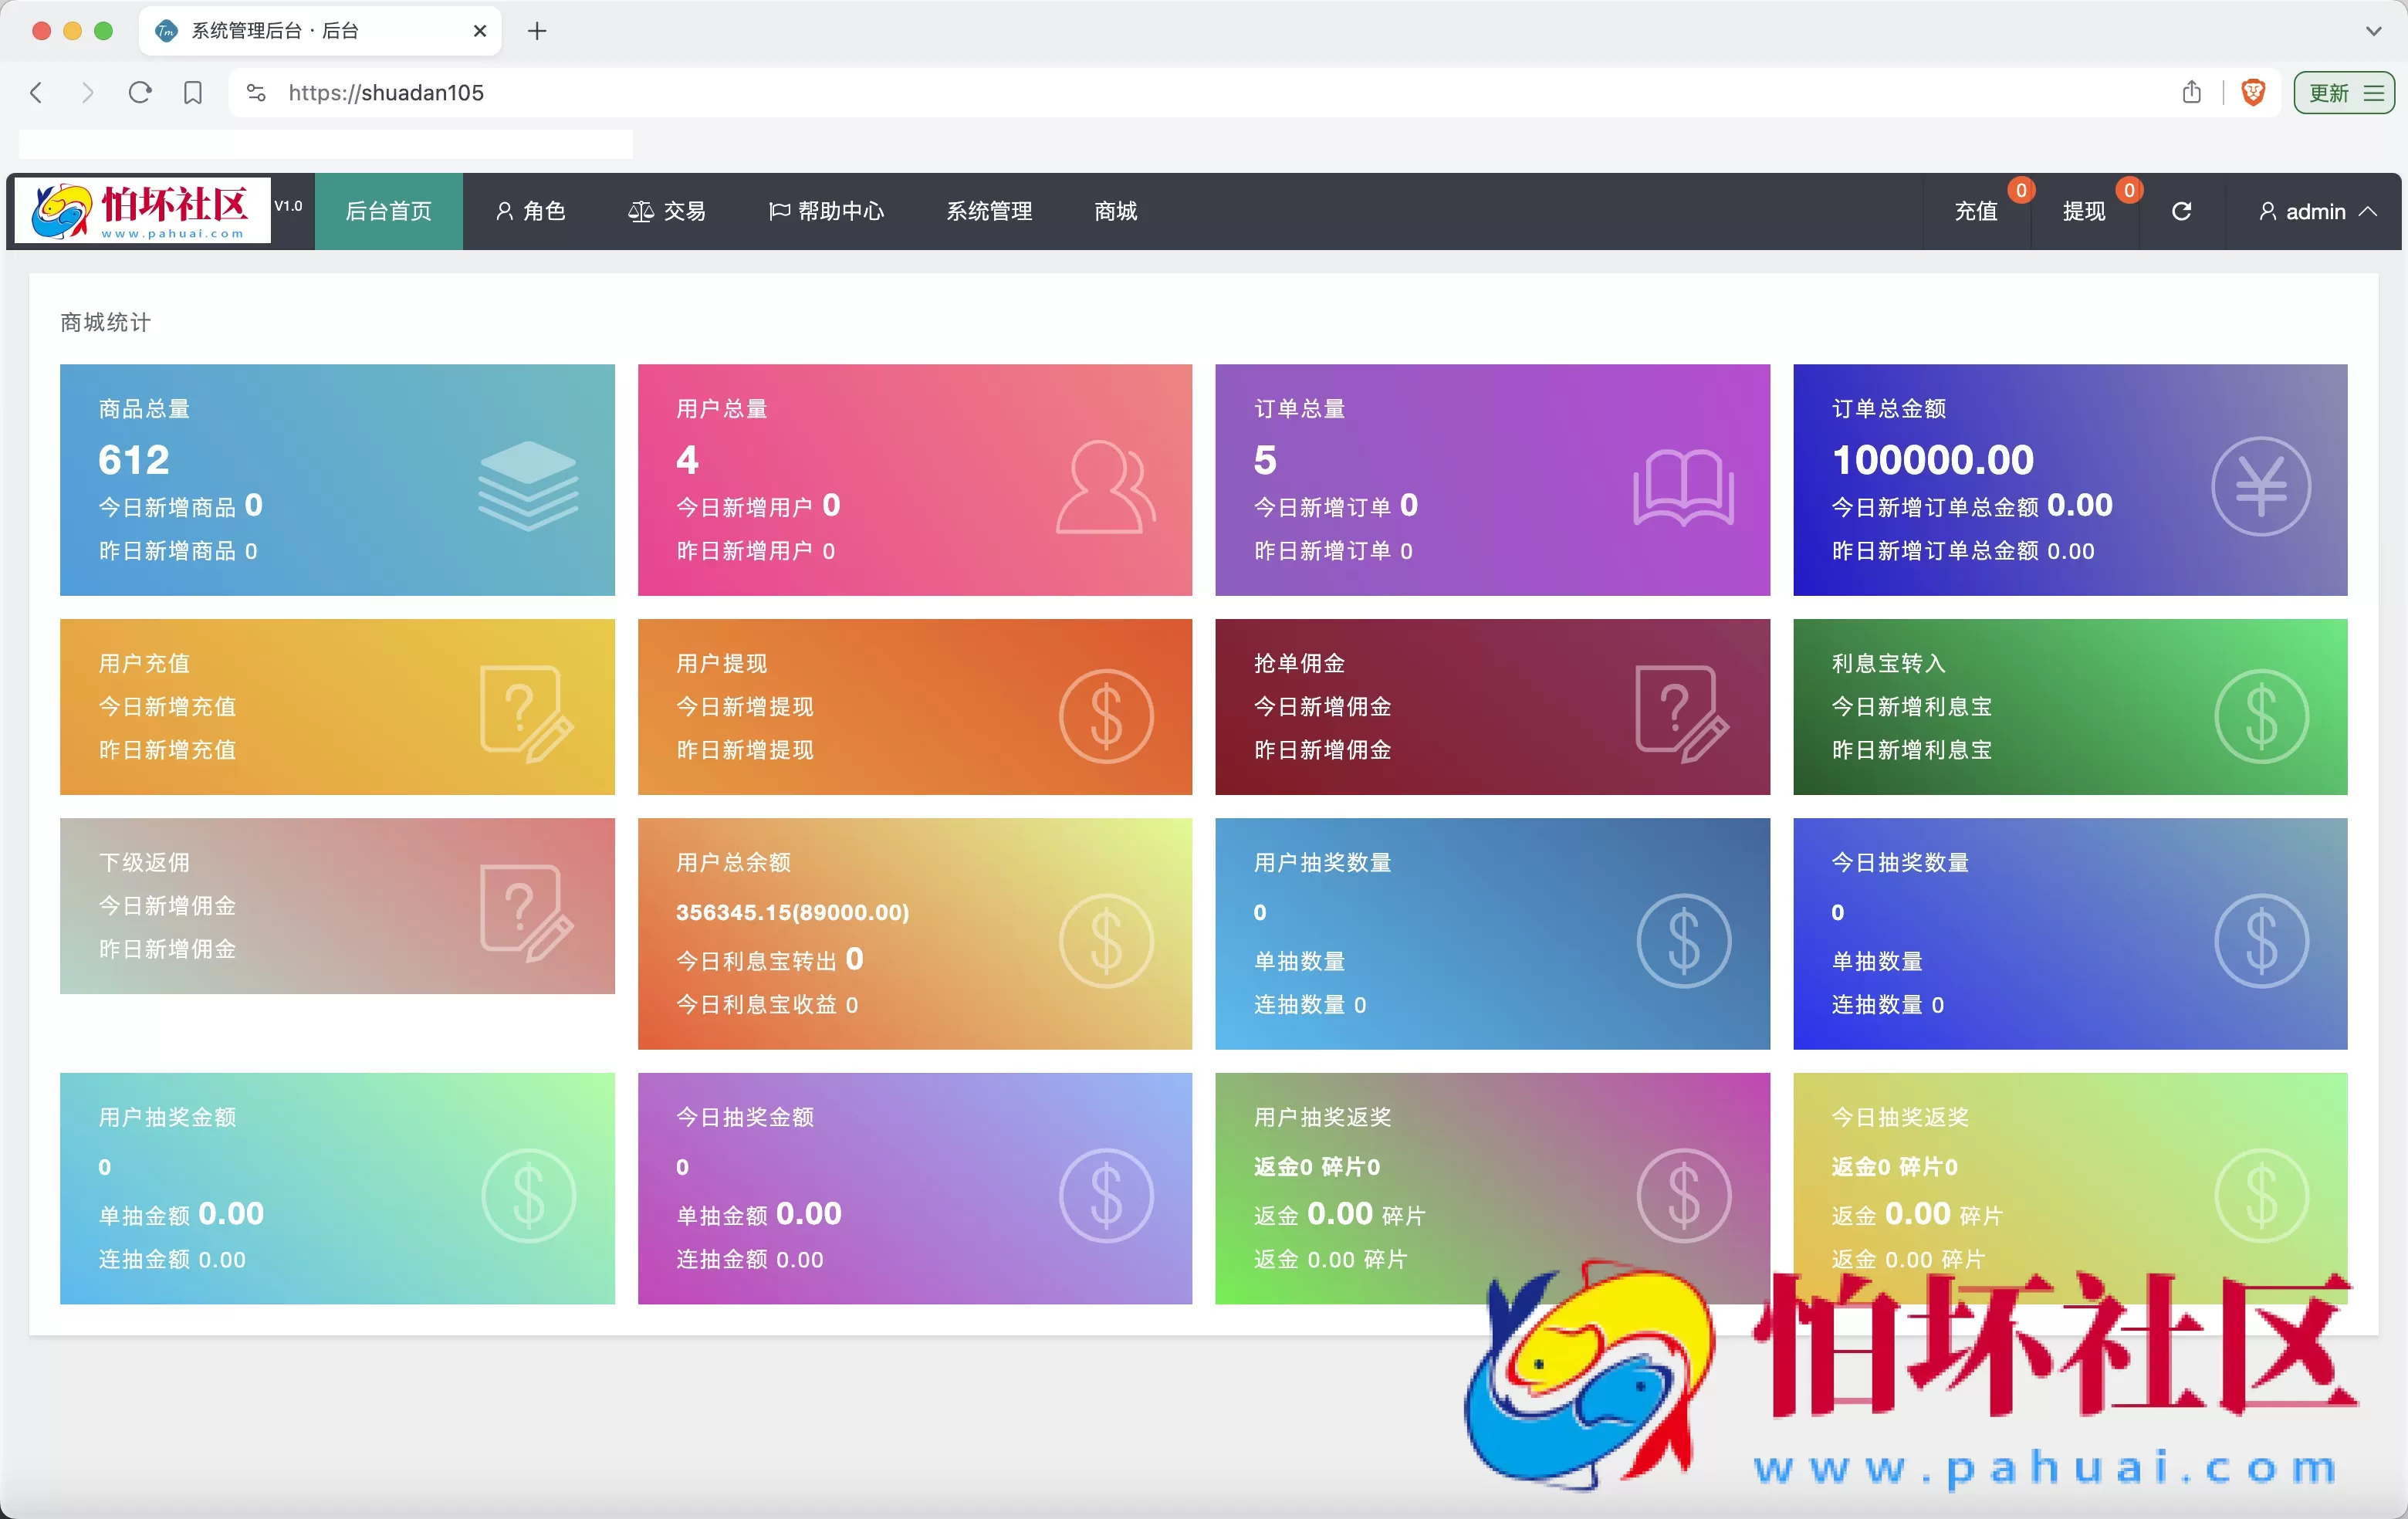2408x1519 pixels.
Task: Click the bookmark icon in toolbar
Action: point(193,93)
